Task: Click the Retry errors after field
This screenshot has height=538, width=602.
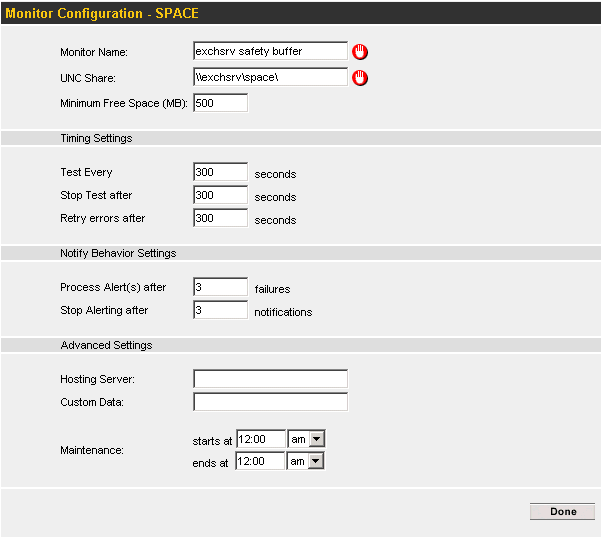Action: 221,218
